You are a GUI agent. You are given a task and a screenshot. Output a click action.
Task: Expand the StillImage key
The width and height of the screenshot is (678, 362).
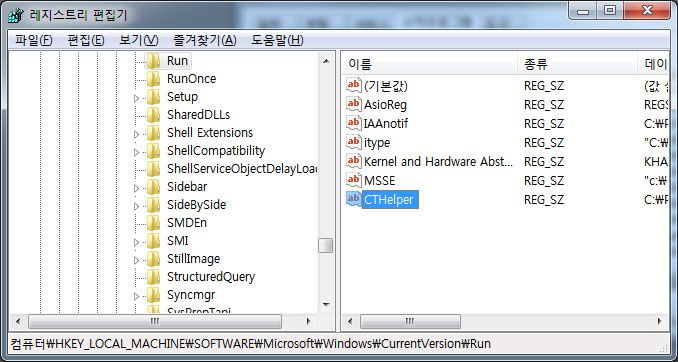click(x=137, y=260)
